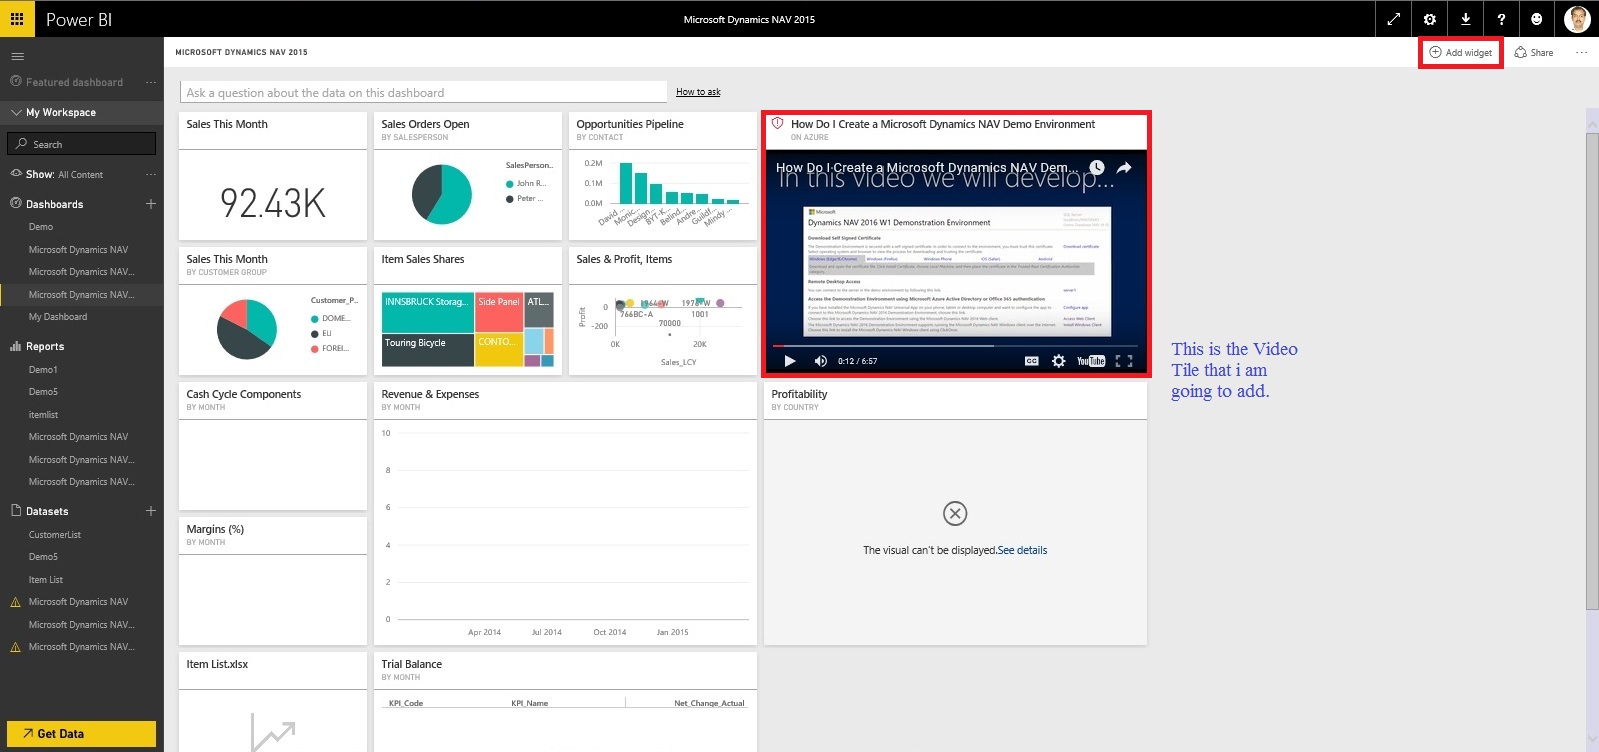Open the itemlist report
The image size is (1599, 752).
pyautogui.click(x=43, y=415)
